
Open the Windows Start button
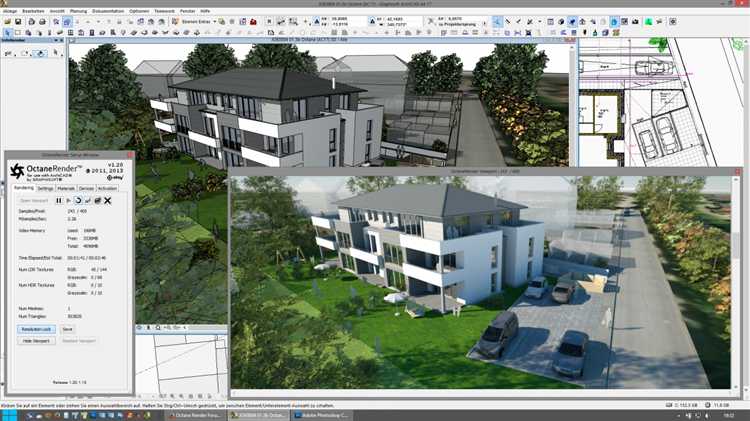tap(9, 415)
